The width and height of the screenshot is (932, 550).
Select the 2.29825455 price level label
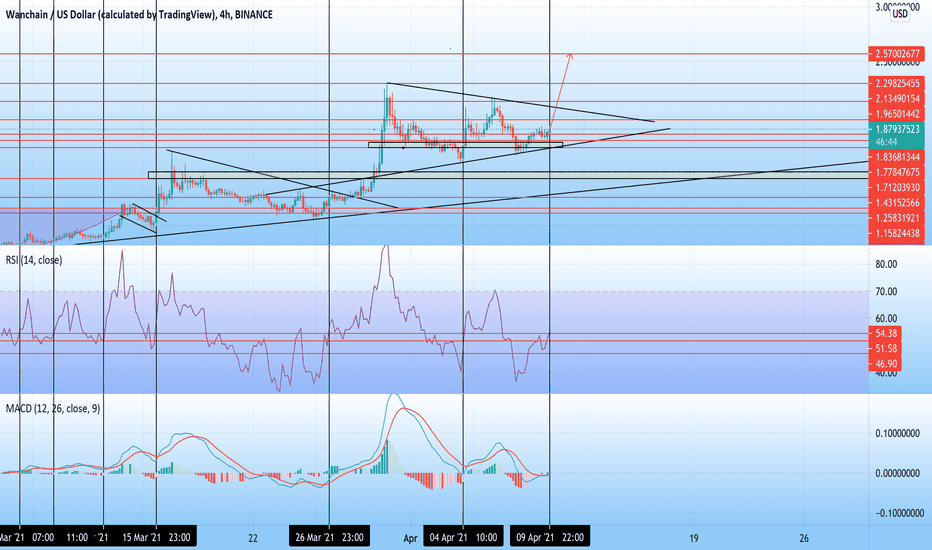click(x=896, y=83)
